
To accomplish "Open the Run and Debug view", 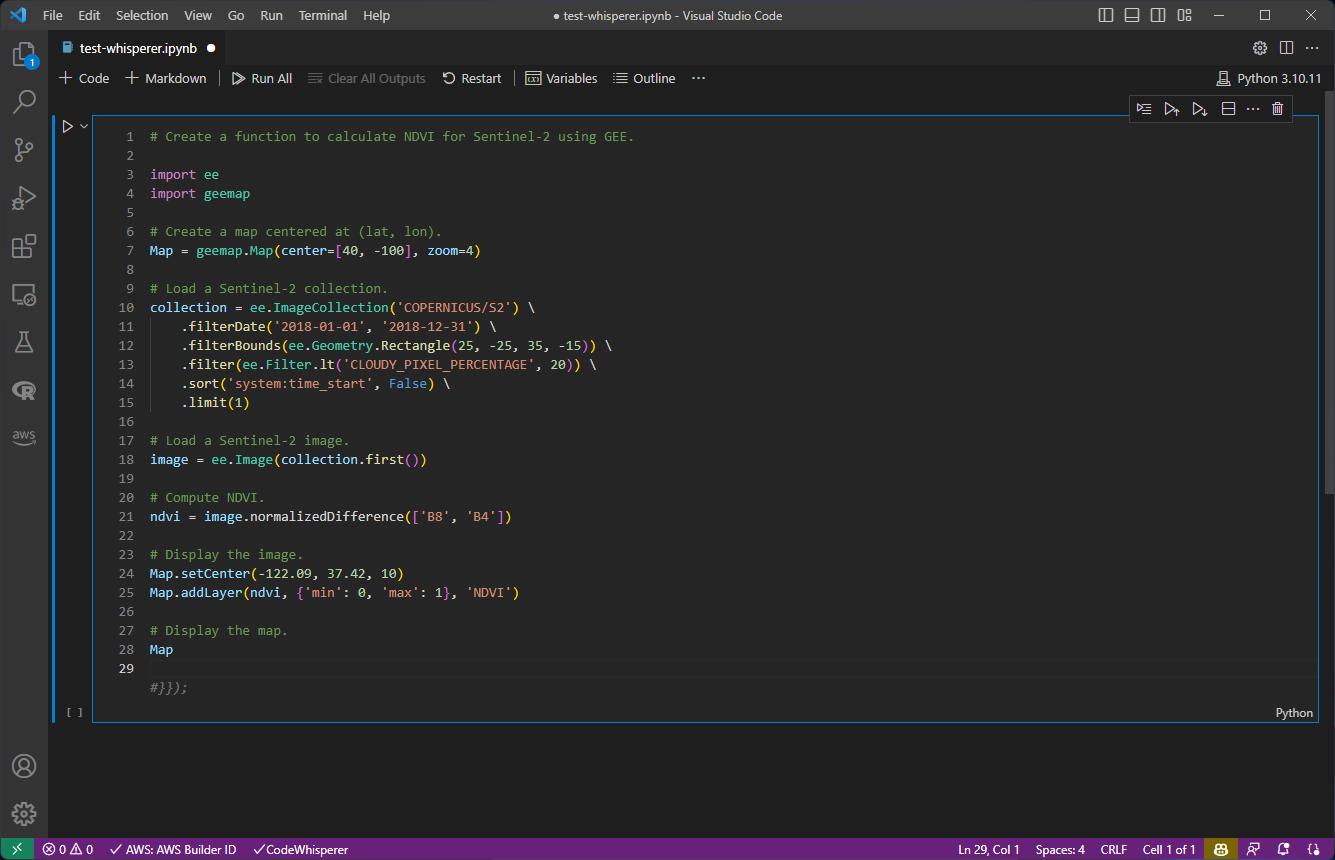I will (x=25, y=197).
